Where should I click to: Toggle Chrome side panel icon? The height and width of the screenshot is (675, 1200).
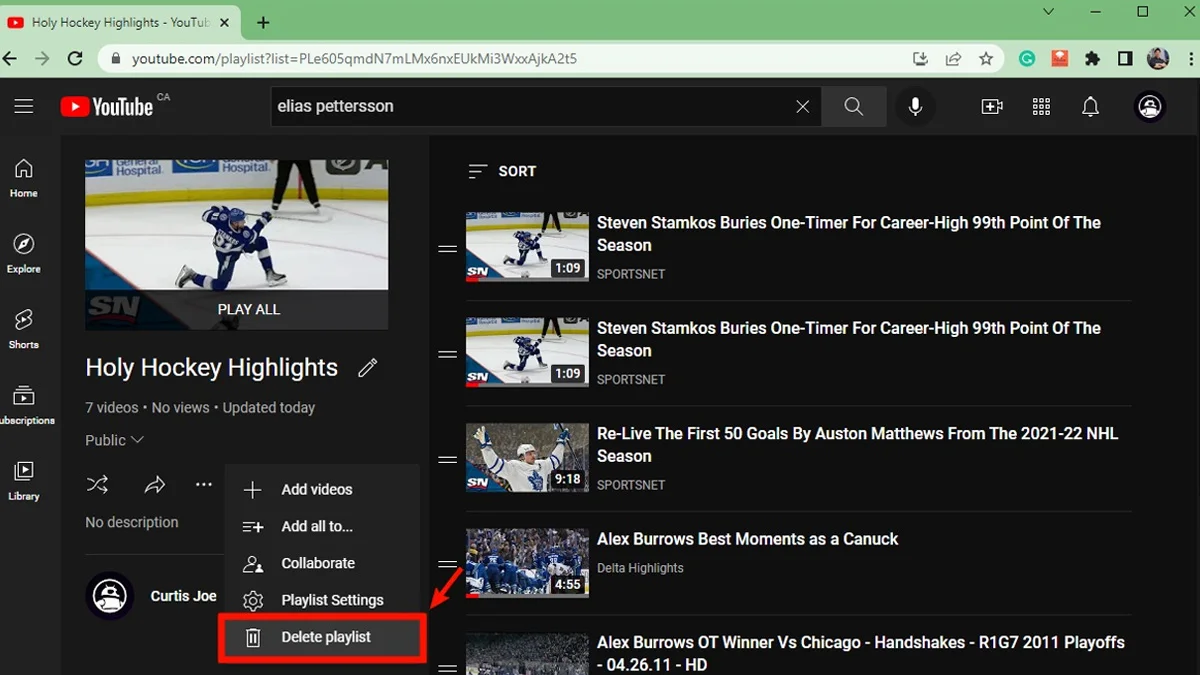pyautogui.click(x=1125, y=59)
